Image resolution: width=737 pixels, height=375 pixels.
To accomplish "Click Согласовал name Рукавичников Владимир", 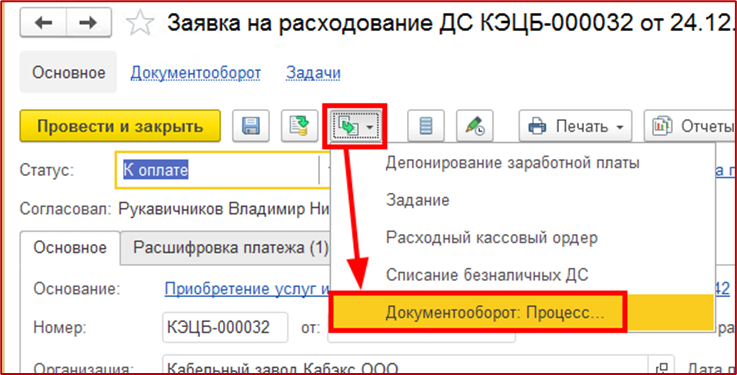I will pyautogui.click(x=224, y=208).
